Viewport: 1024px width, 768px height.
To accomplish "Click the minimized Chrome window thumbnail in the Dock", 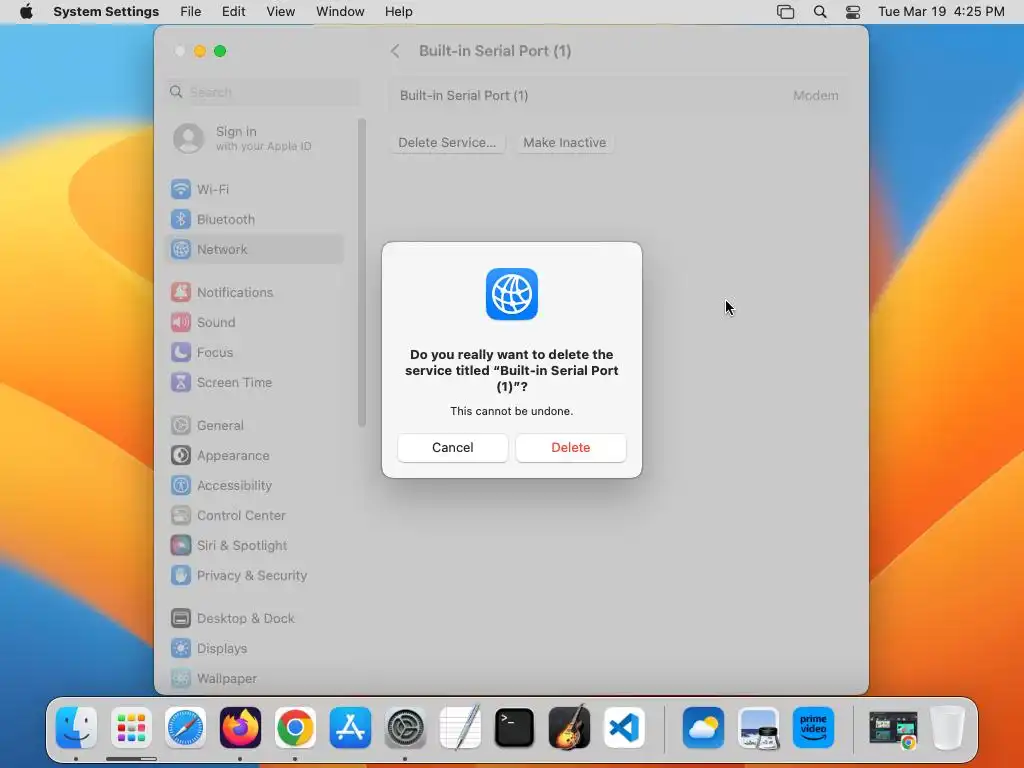I will pyautogui.click(x=893, y=729).
